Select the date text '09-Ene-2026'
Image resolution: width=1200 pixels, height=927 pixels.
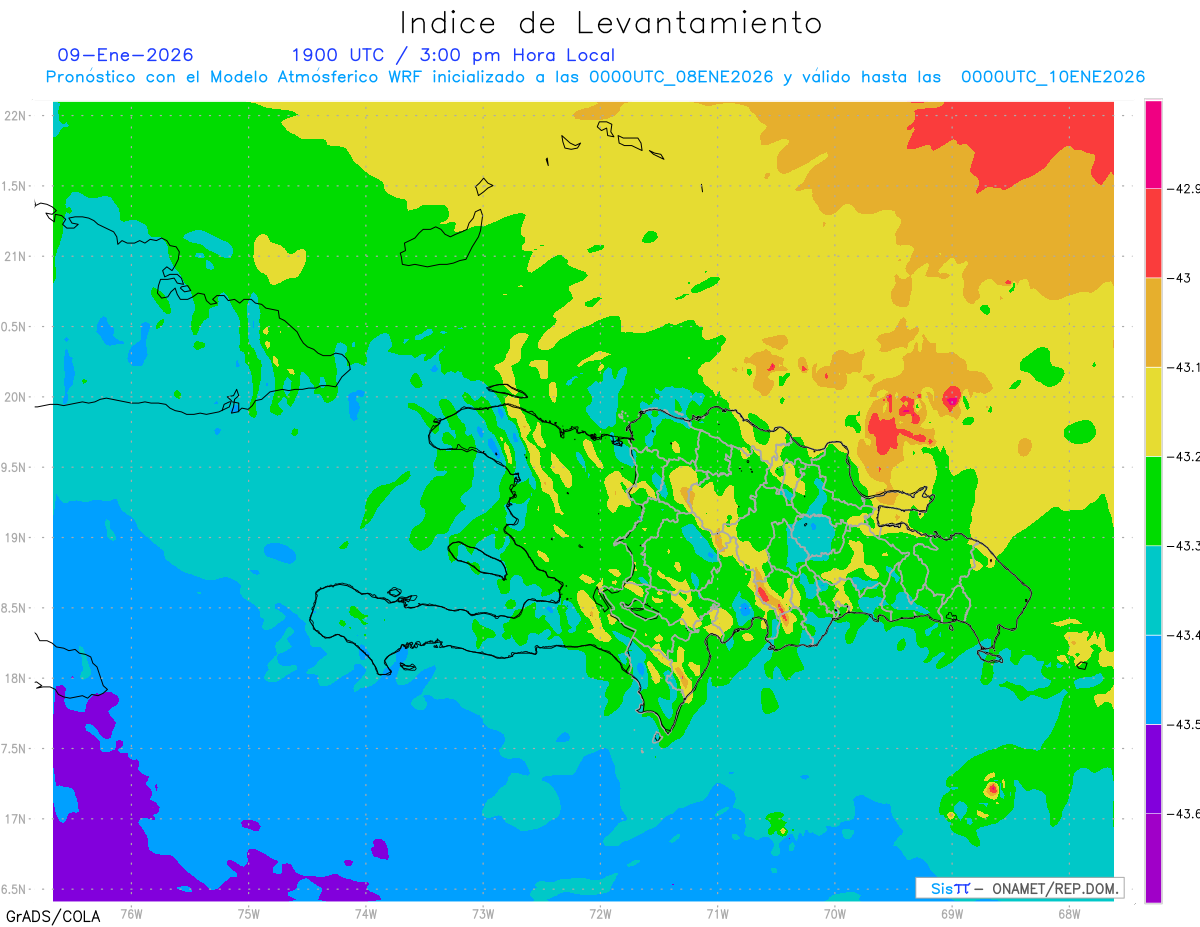pos(125,55)
